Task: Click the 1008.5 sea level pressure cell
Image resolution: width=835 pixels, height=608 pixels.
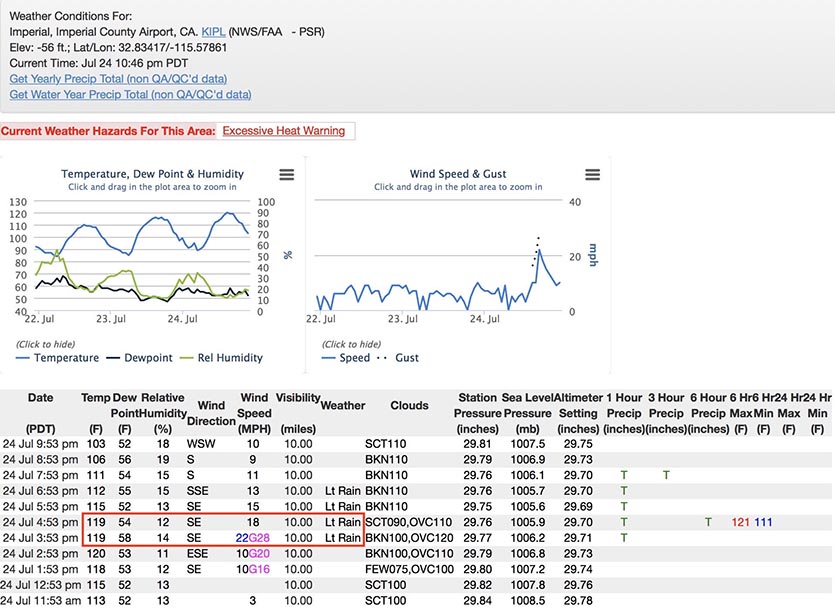Action: point(527,601)
